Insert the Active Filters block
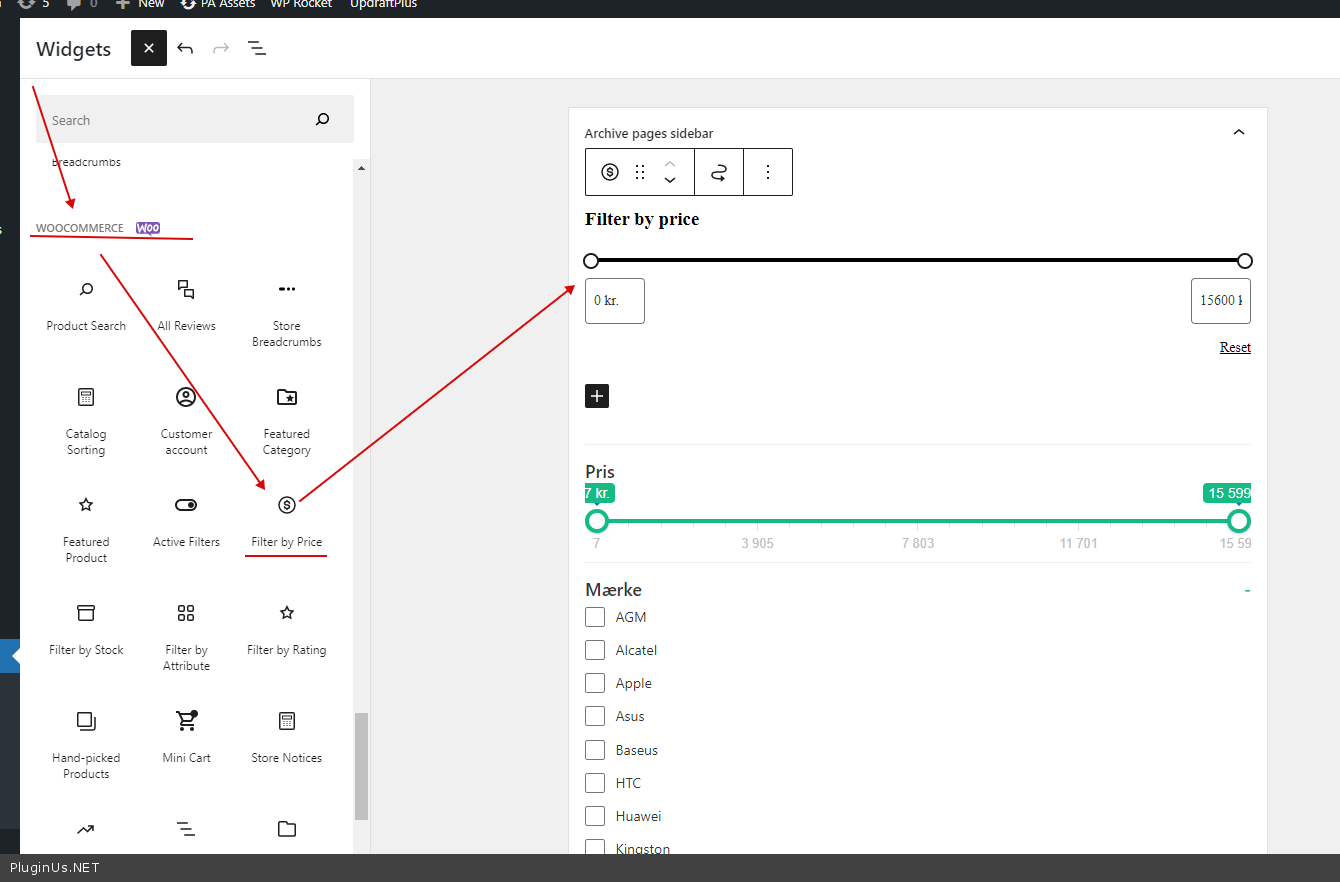 point(186,519)
